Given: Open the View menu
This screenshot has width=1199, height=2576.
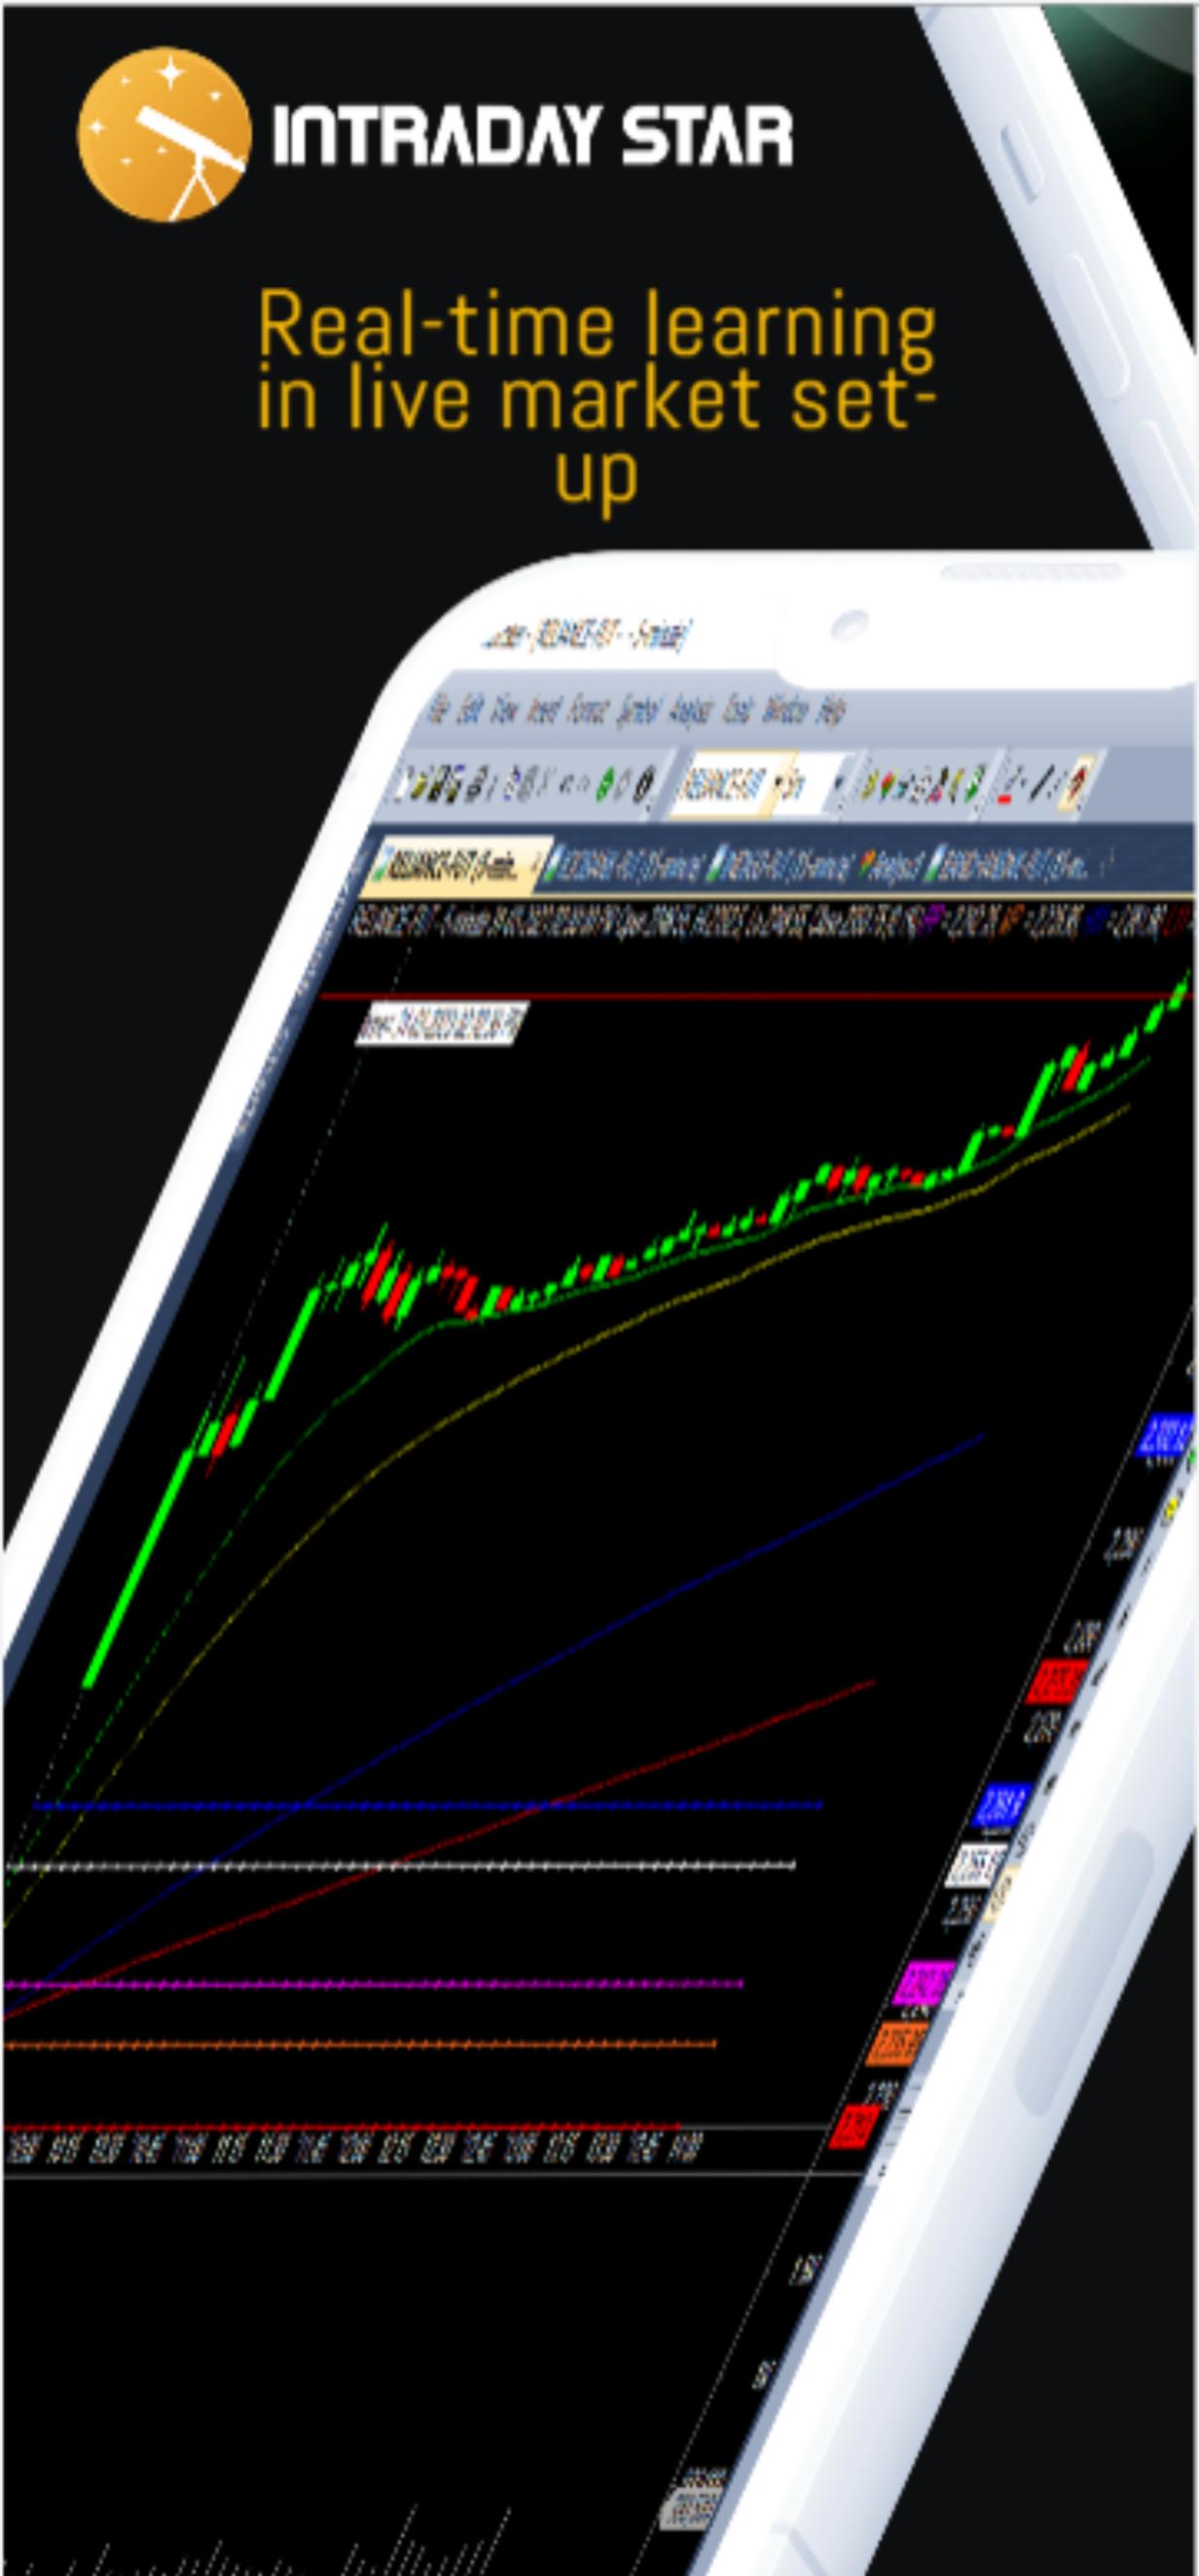Looking at the screenshot, I should [504, 710].
